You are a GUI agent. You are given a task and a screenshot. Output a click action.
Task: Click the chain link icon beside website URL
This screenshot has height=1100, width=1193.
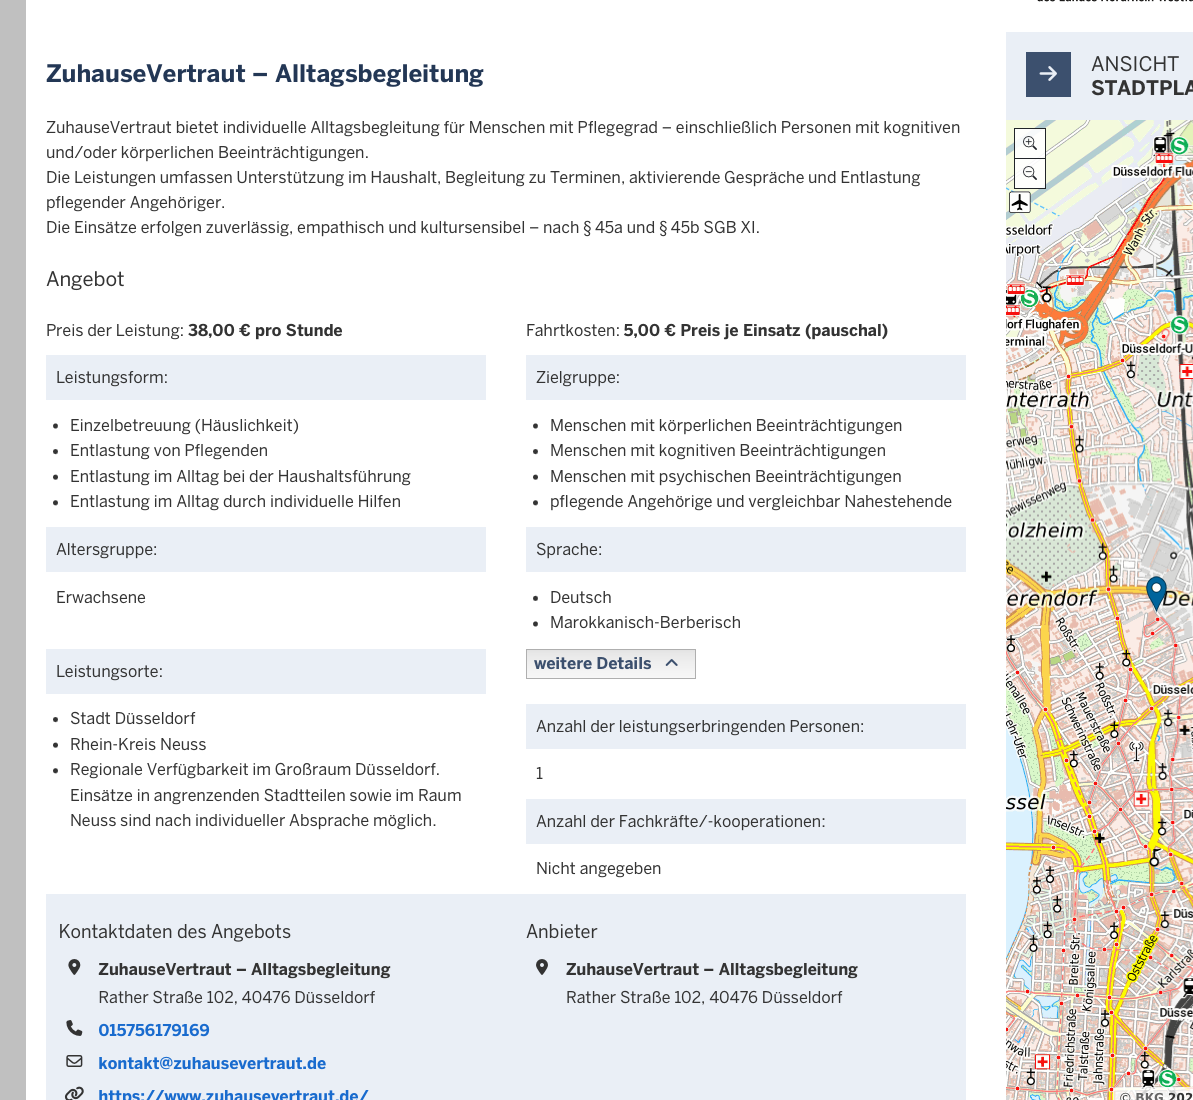(74, 1093)
